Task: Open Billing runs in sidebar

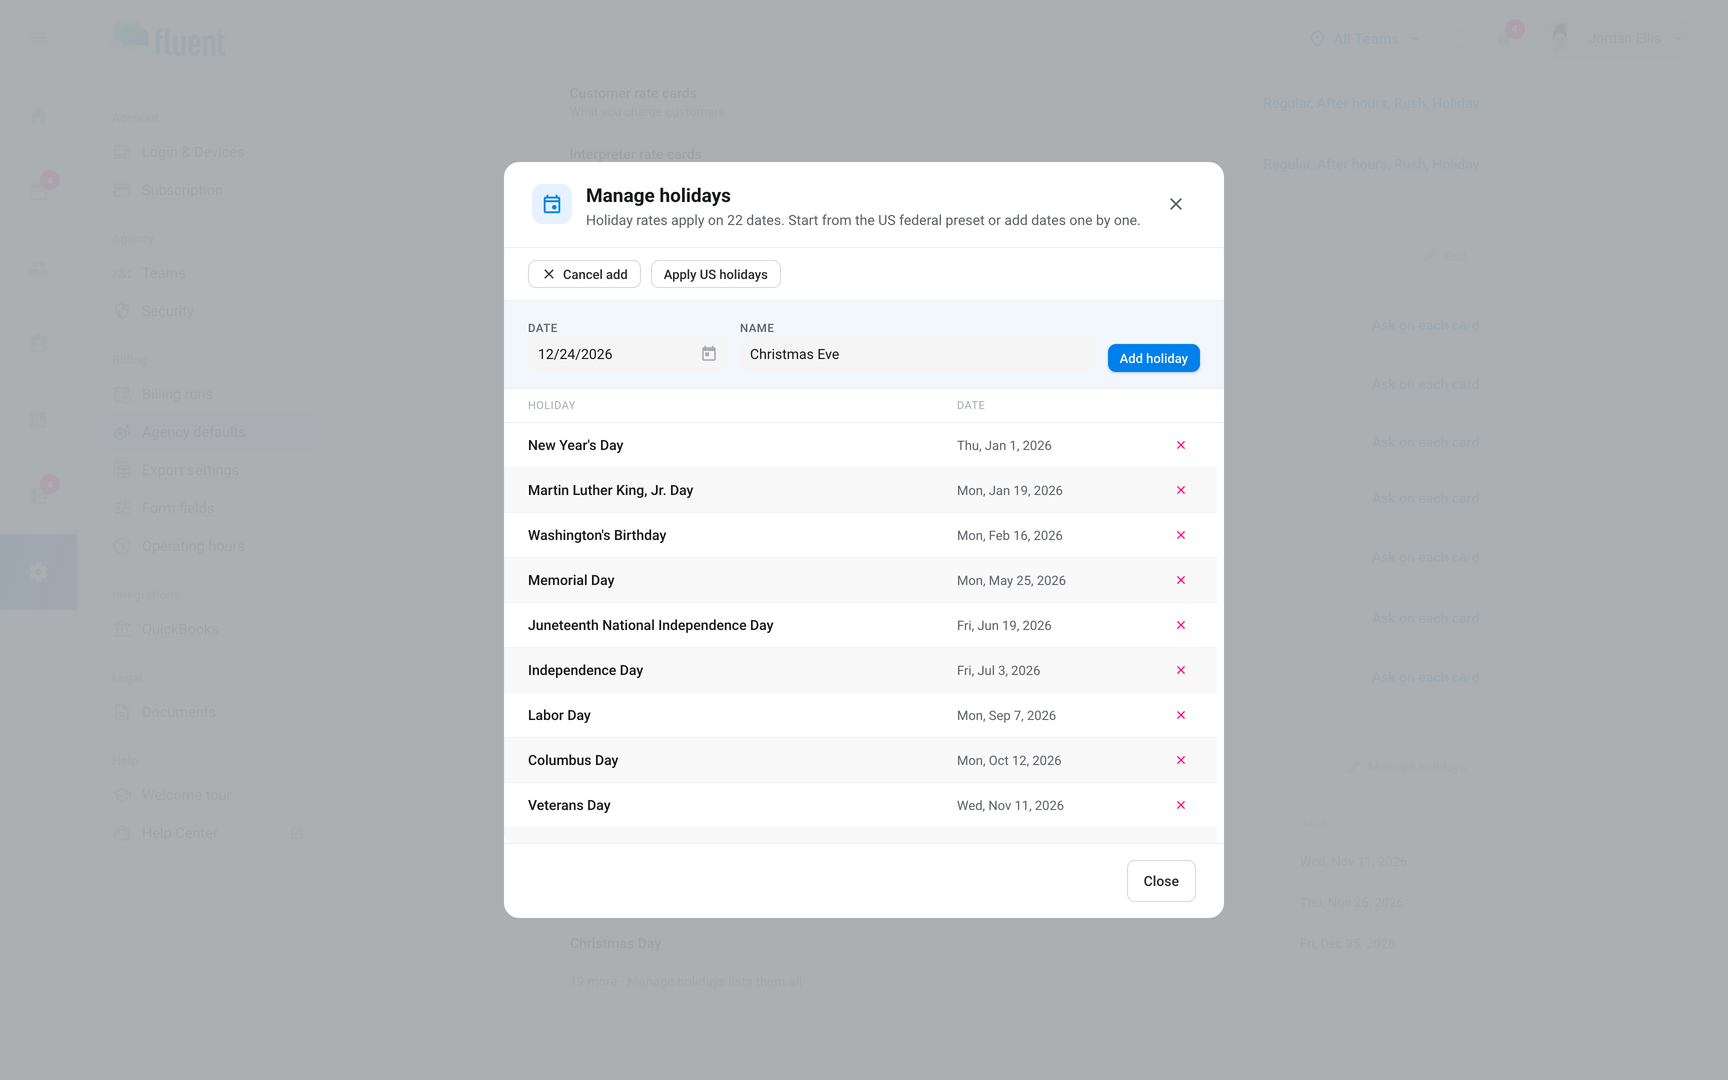Action: (177, 394)
